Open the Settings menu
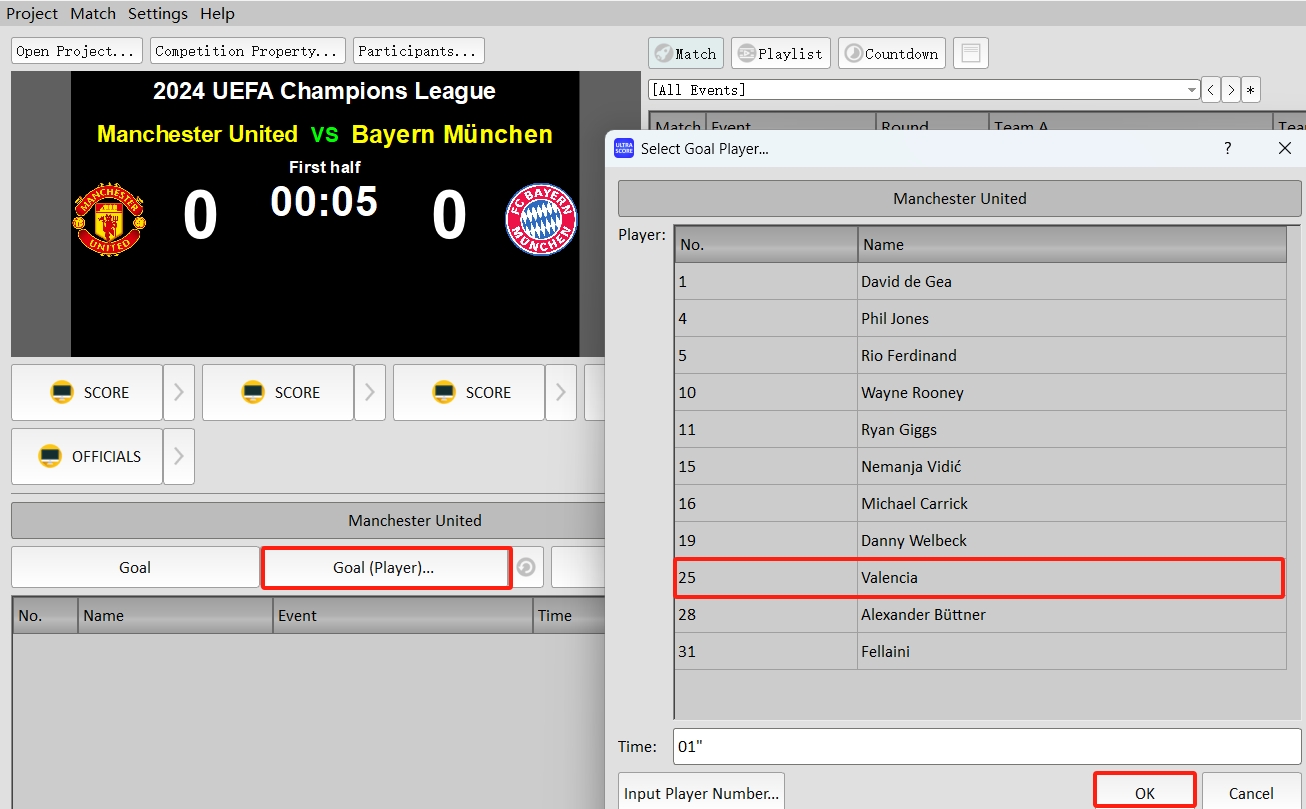This screenshot has width=1306, height=809. pyautogui.click(x=157, y=13)
